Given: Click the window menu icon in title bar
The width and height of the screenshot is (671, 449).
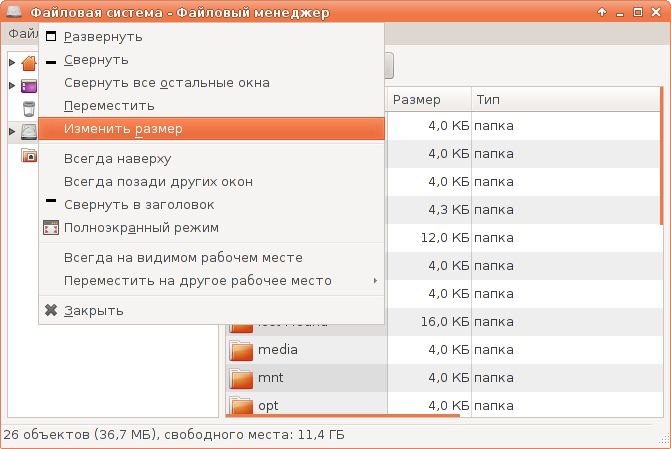Looking at the screenshot, I should [14, 12].
